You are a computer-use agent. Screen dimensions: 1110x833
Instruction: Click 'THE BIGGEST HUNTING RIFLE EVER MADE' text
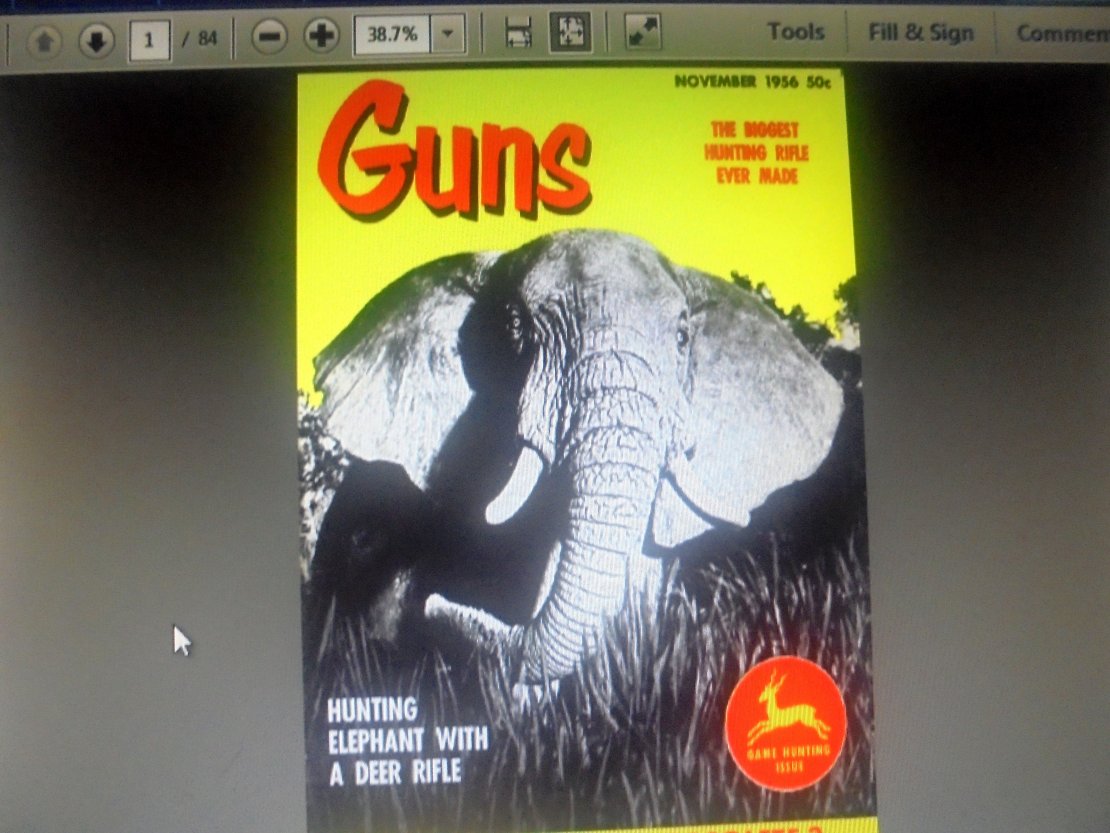click(x=756, y=152)
